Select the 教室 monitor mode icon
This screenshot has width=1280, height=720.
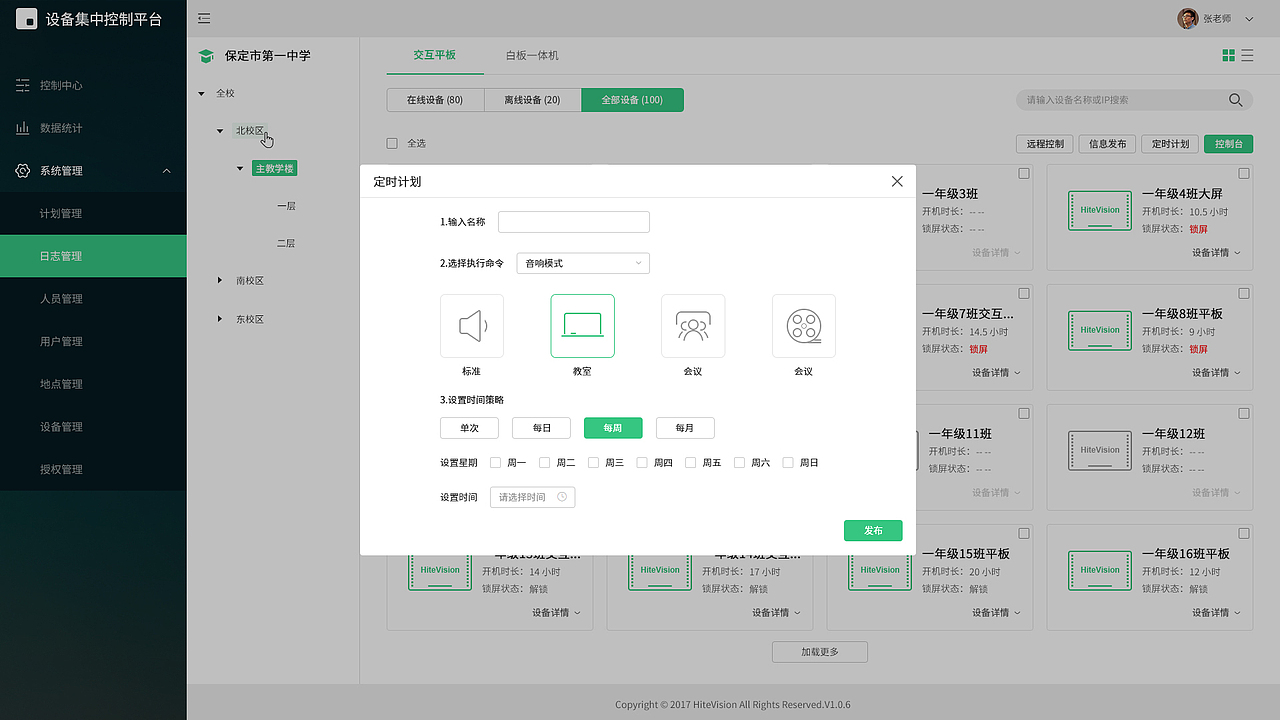tap(582, 325)
